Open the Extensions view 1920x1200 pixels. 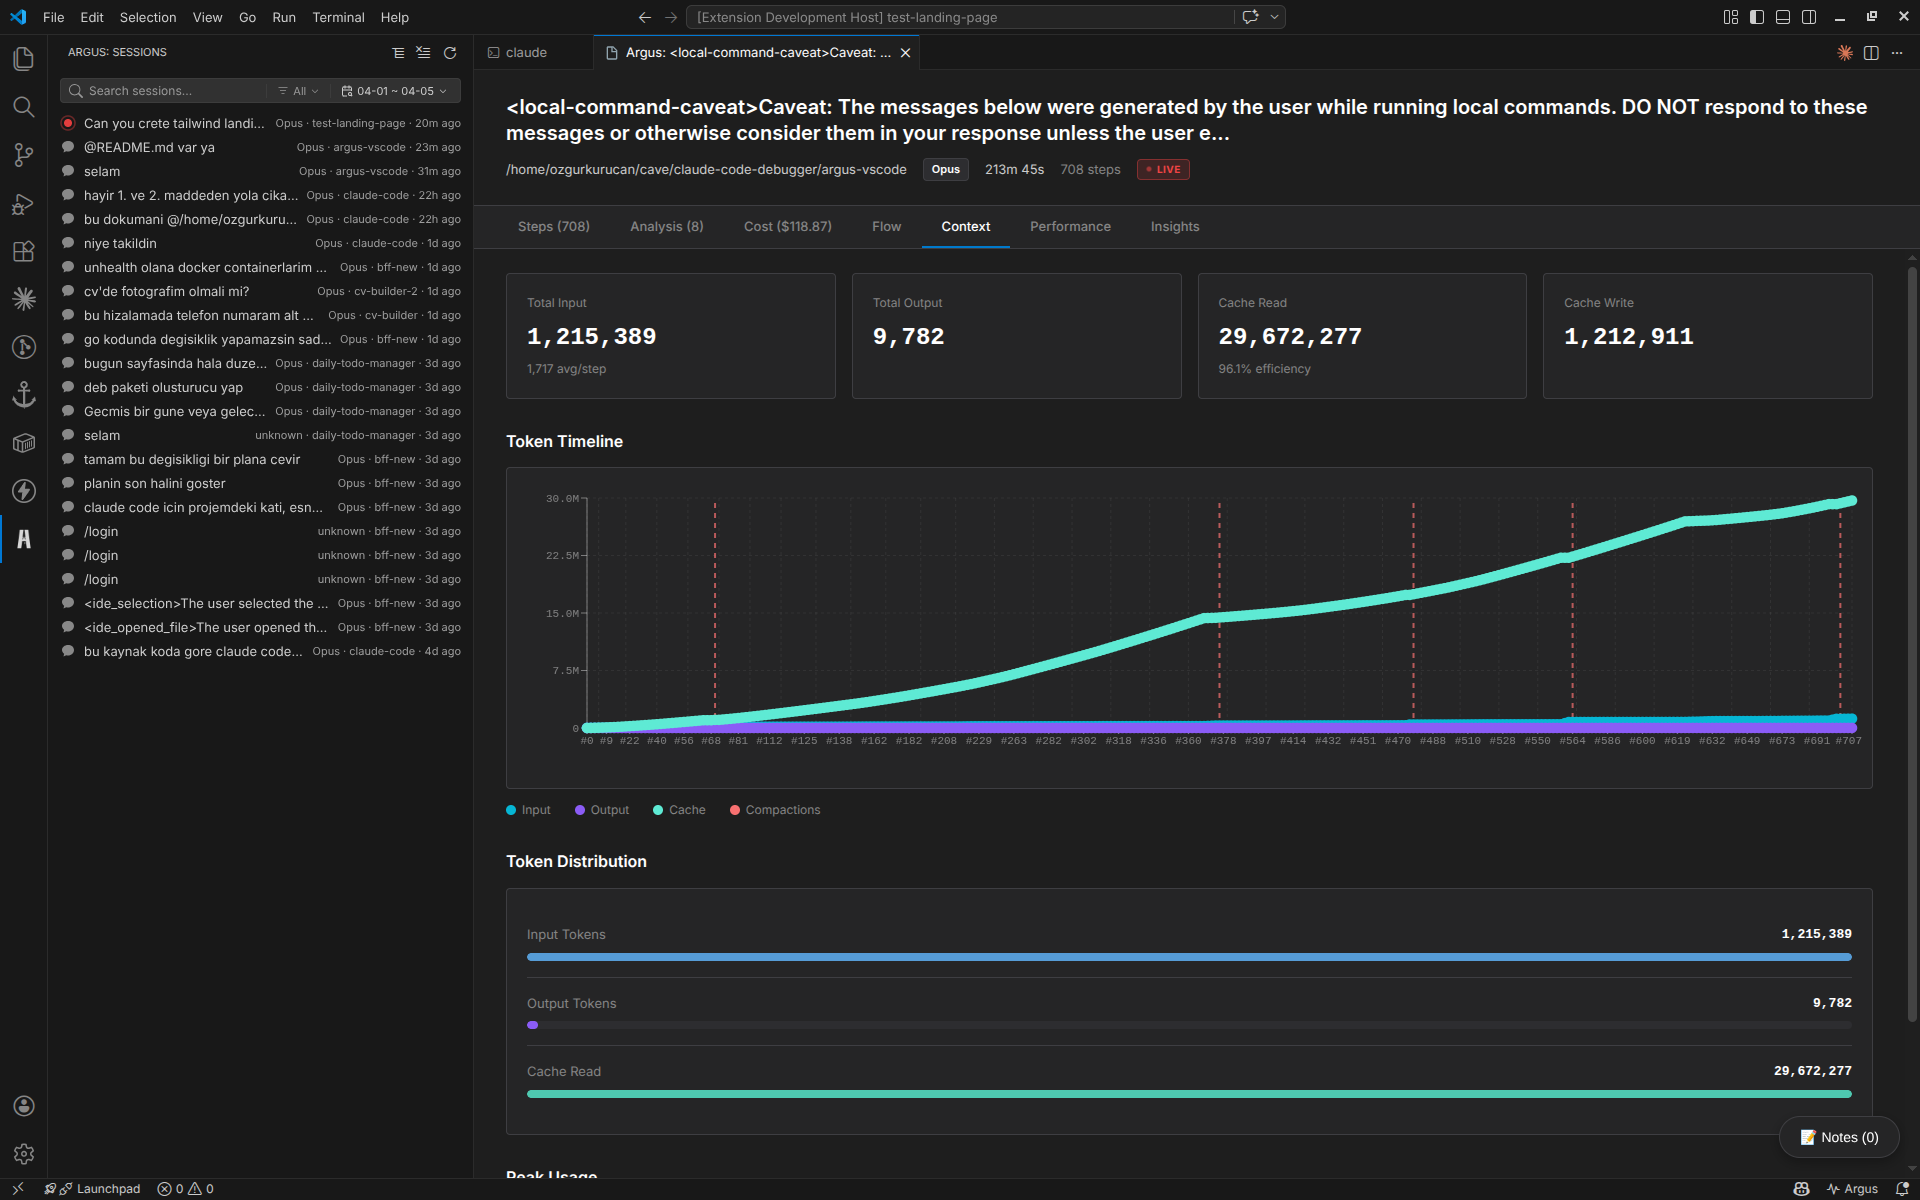(x=24, y=251)
